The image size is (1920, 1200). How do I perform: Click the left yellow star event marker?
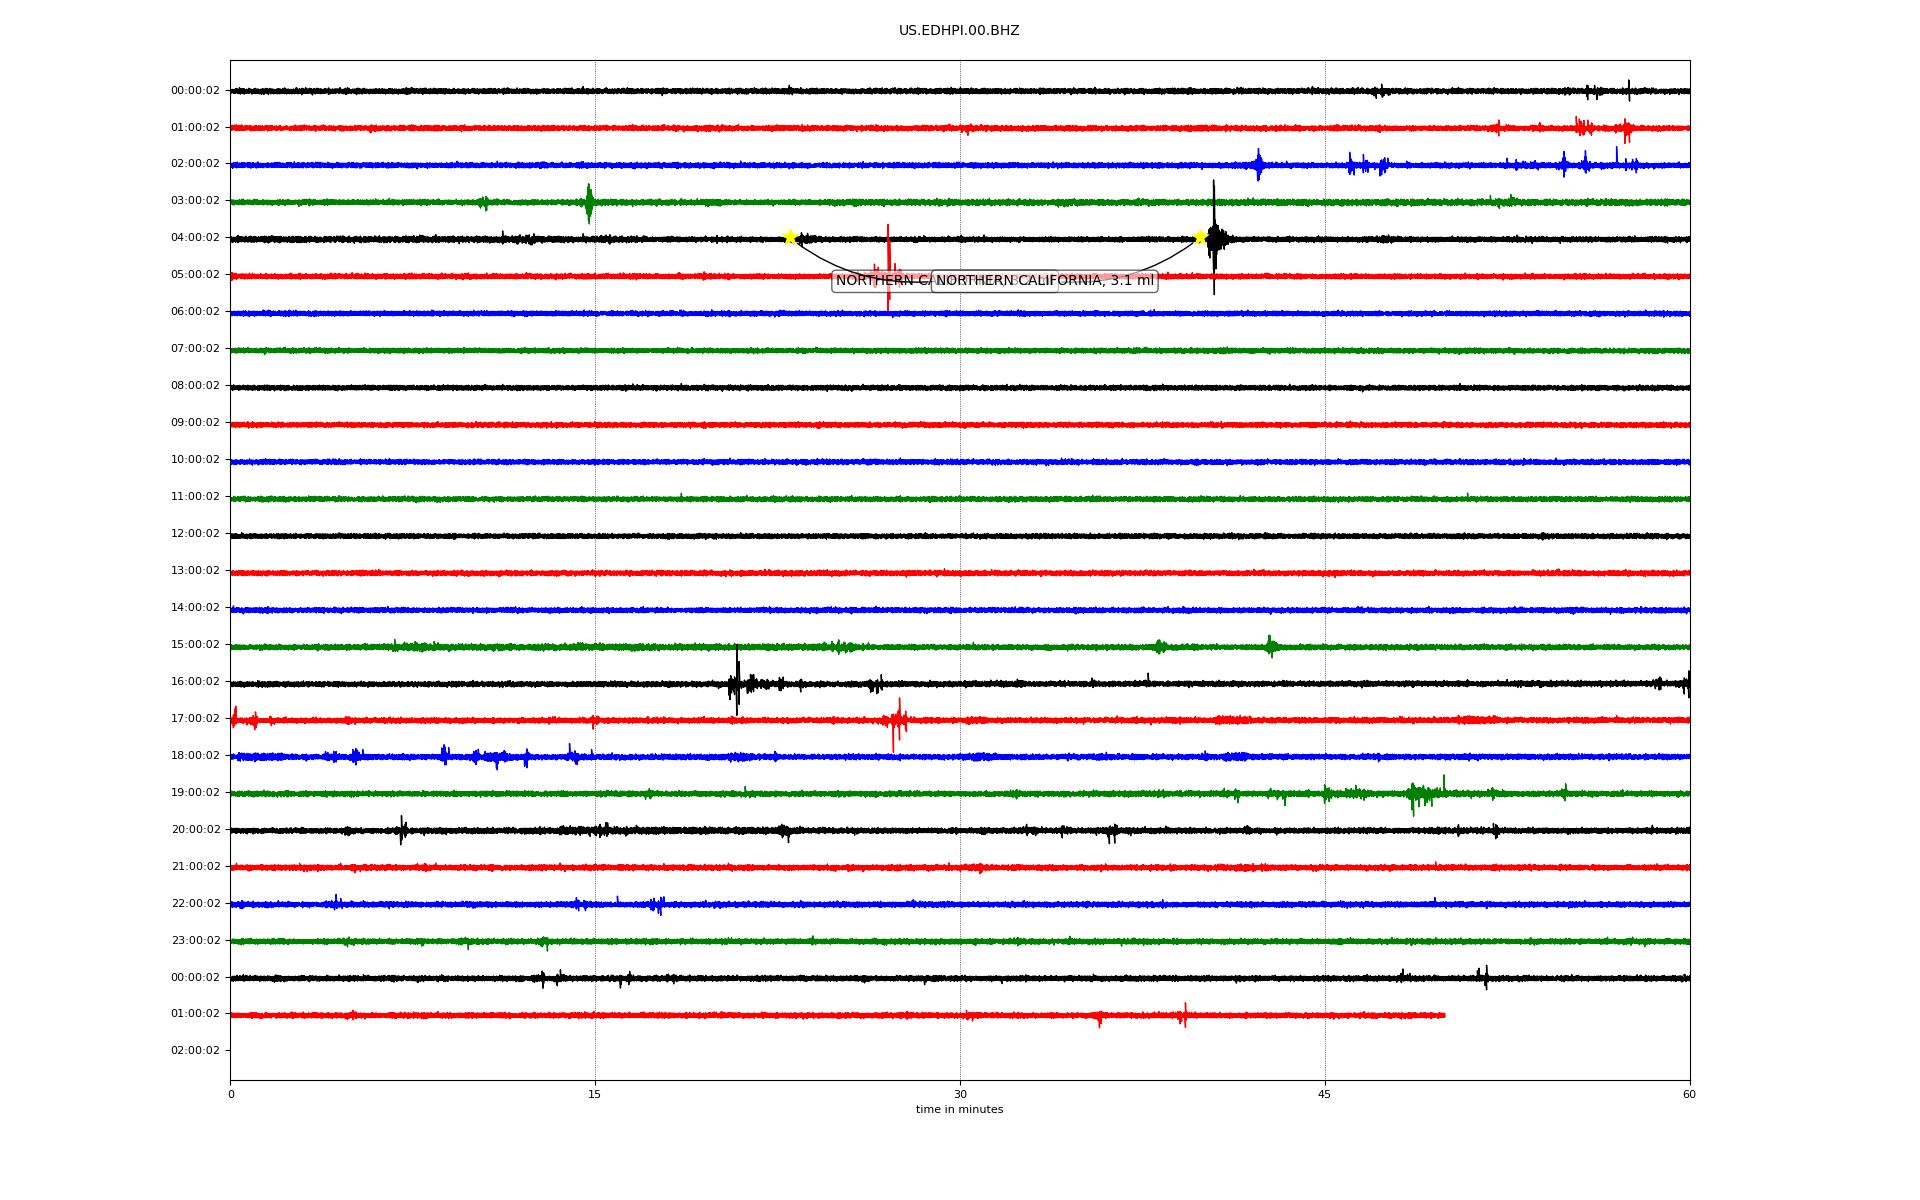(x=790, y=237)
